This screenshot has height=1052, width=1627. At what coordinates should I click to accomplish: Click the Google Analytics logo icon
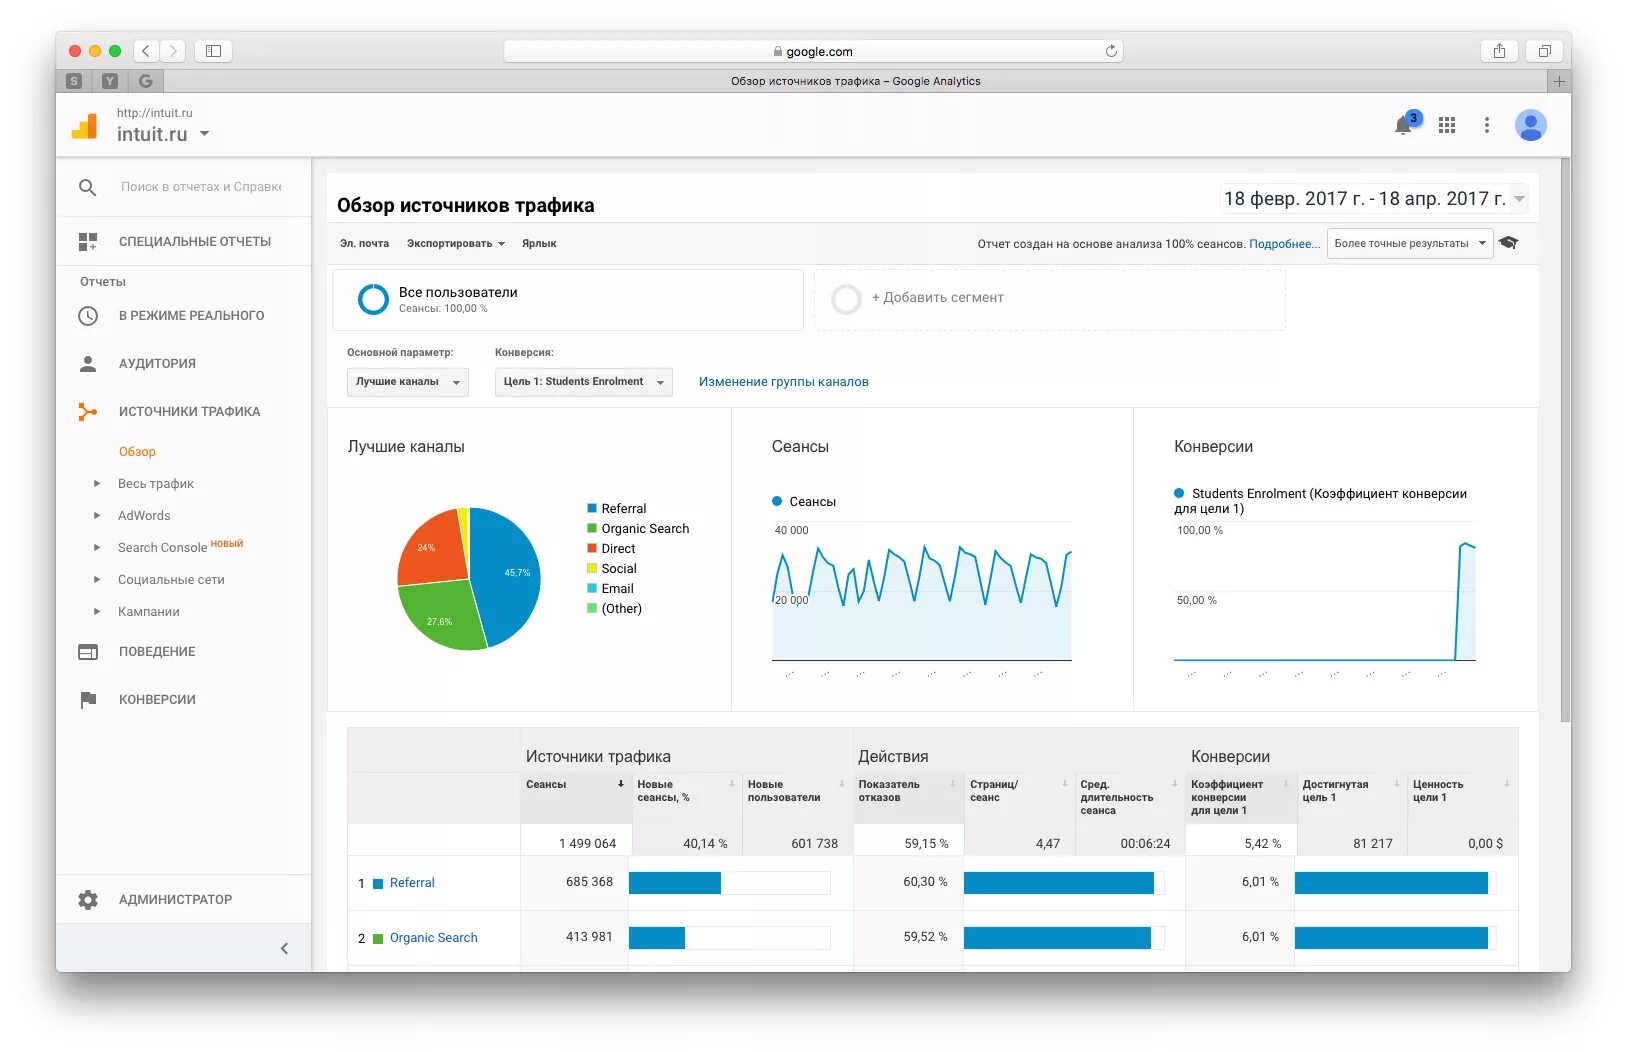[85, 126]
